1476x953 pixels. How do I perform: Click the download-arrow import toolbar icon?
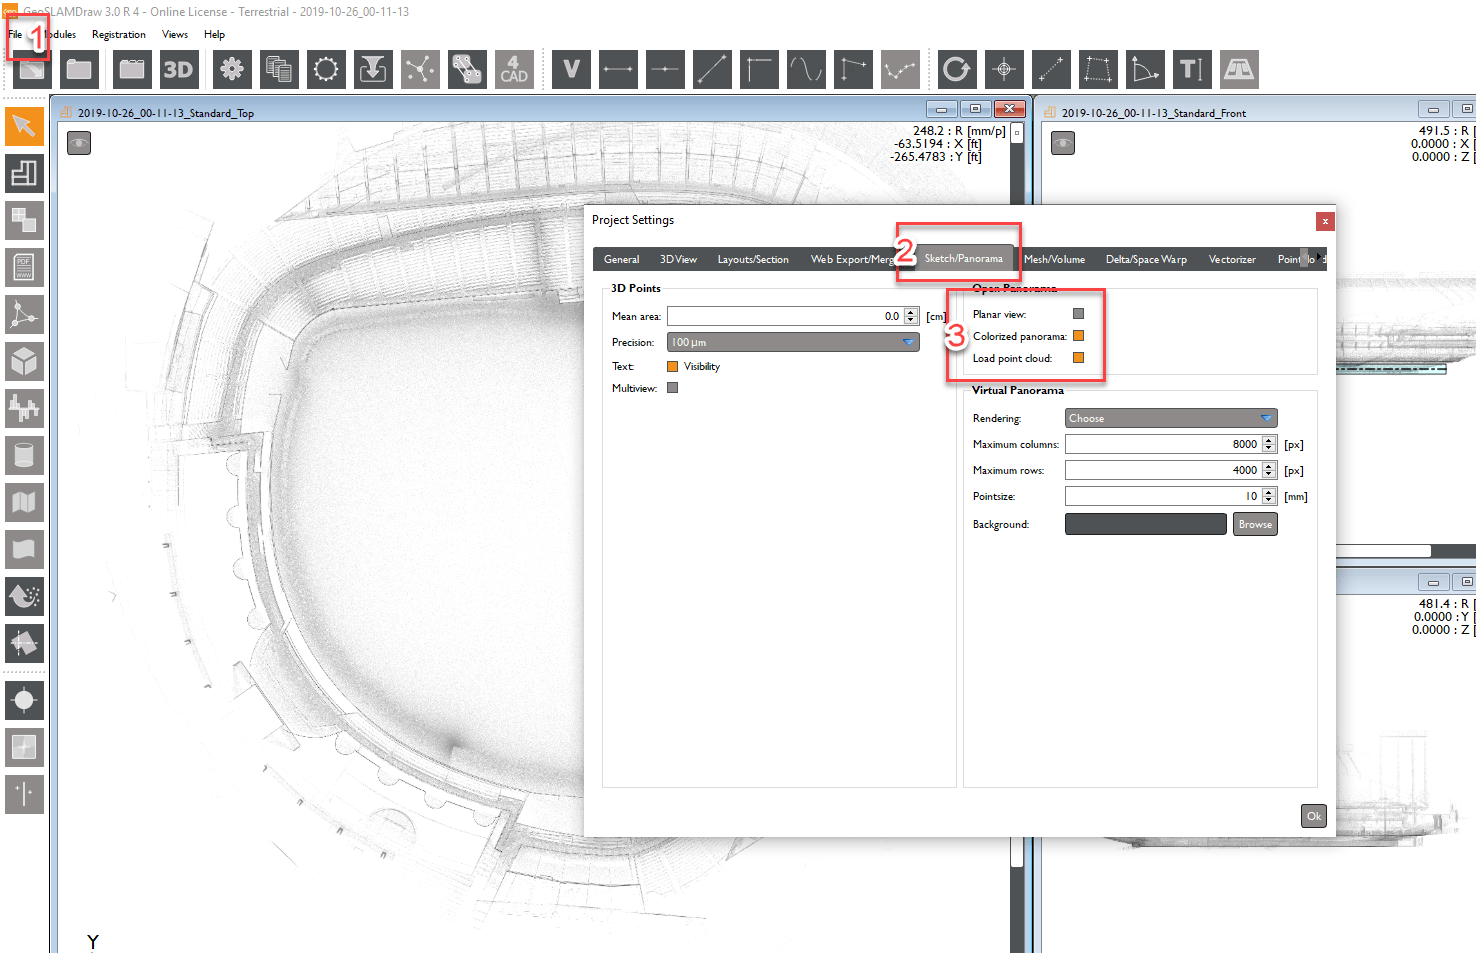click(x=373, y=69)
